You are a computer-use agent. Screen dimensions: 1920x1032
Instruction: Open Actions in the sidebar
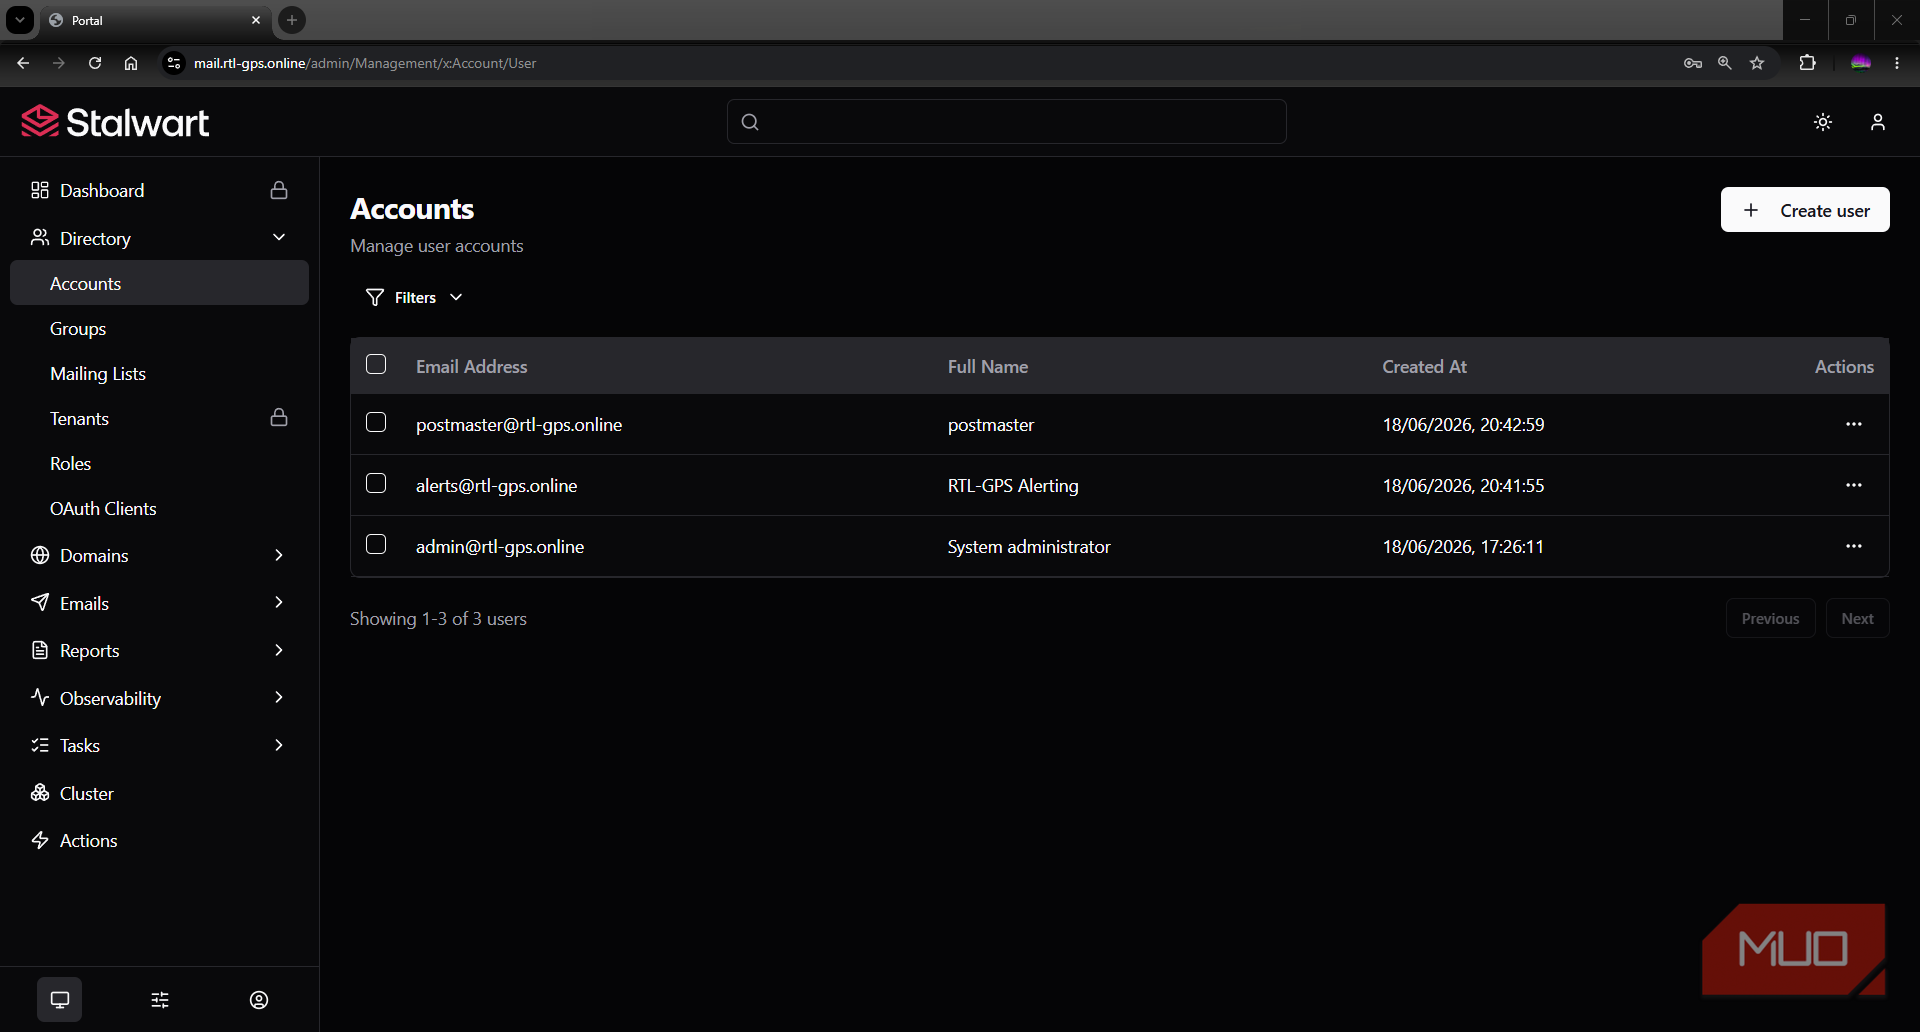click(x=160, y=840)
